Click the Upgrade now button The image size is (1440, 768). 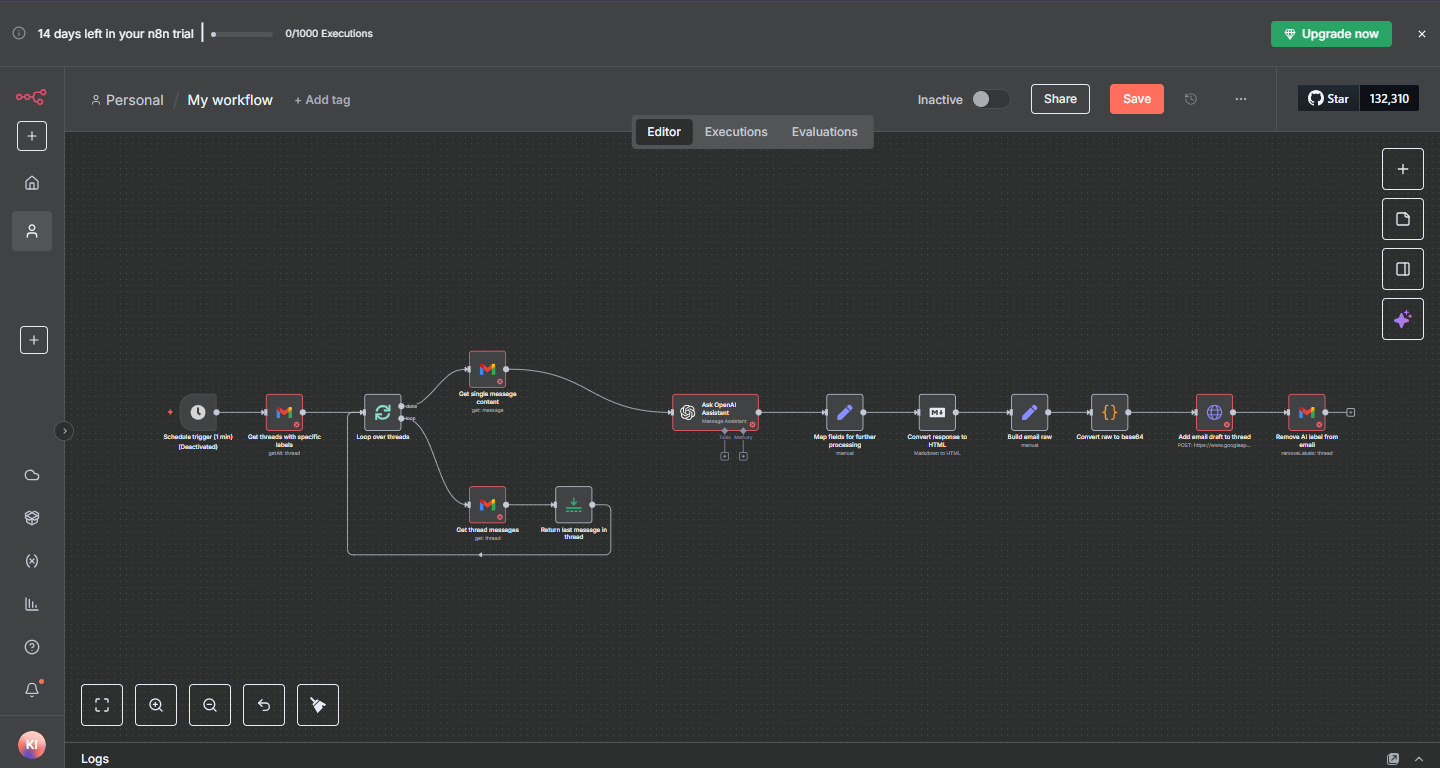point(1330,34)
